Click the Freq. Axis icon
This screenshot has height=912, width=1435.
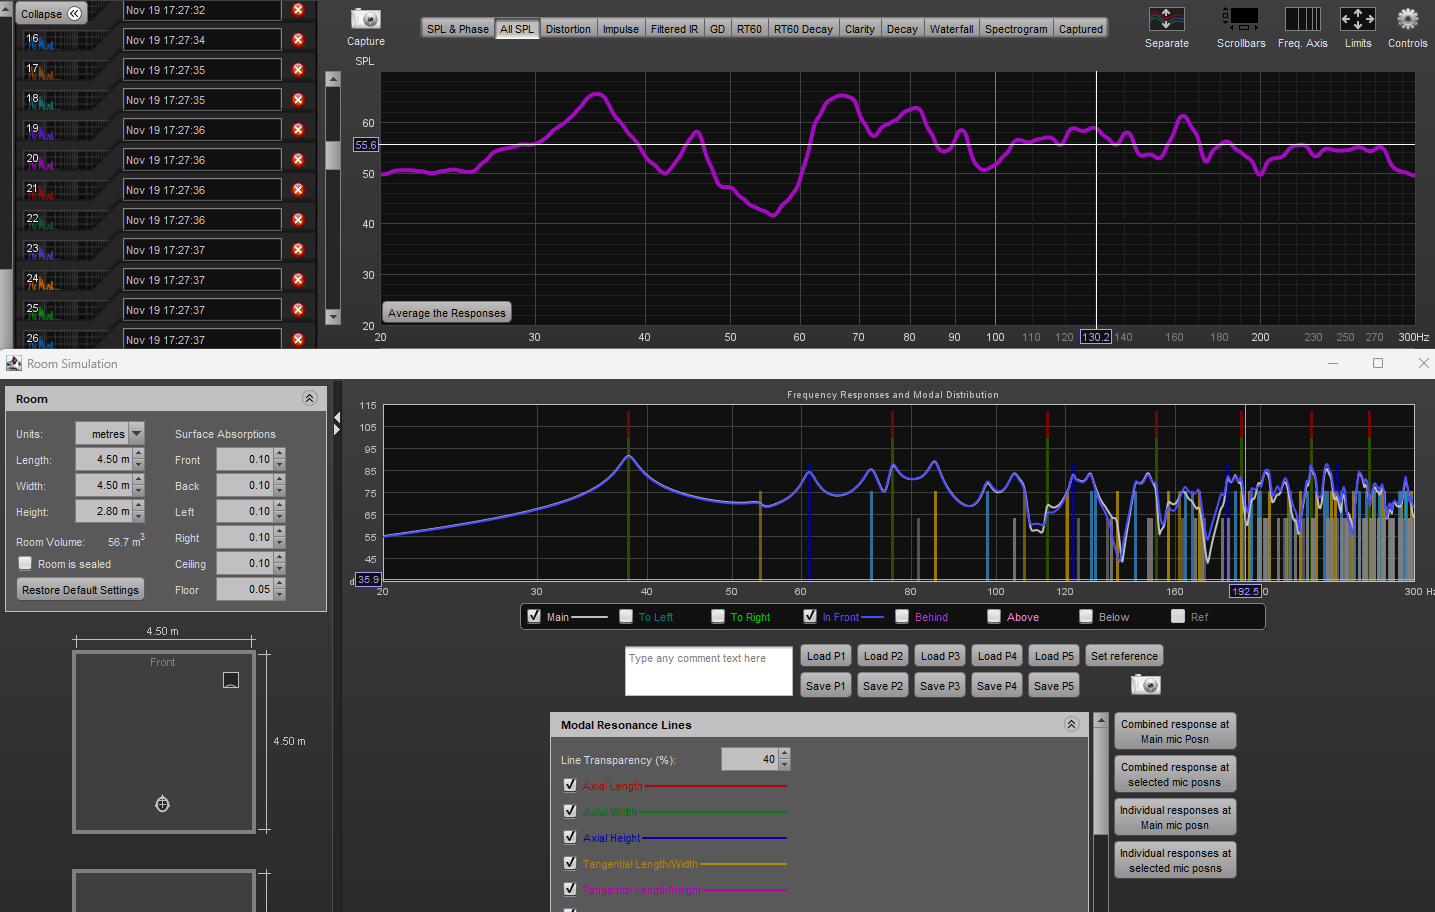pos(1302,19)
